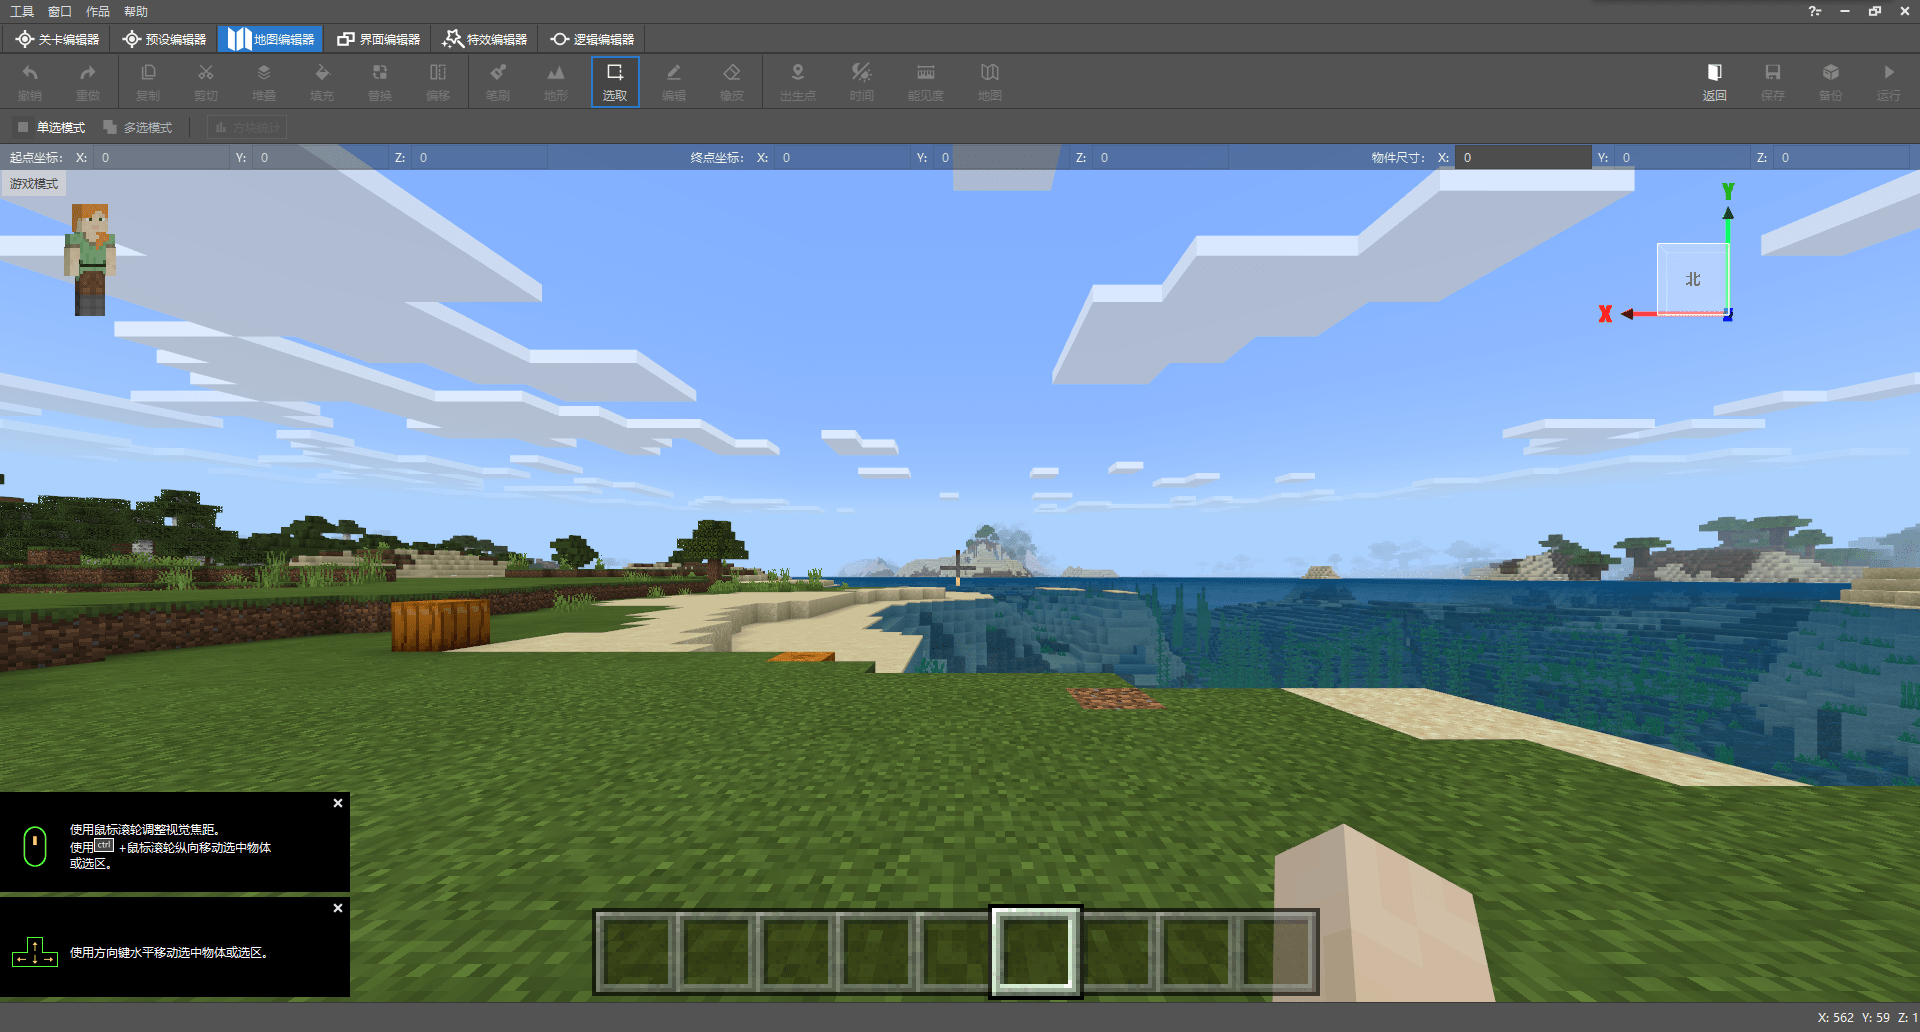Viewport: 1920px width, 1032px height.
Task: Click the 终点坐标 Z input field
Action: (1161, 157)
